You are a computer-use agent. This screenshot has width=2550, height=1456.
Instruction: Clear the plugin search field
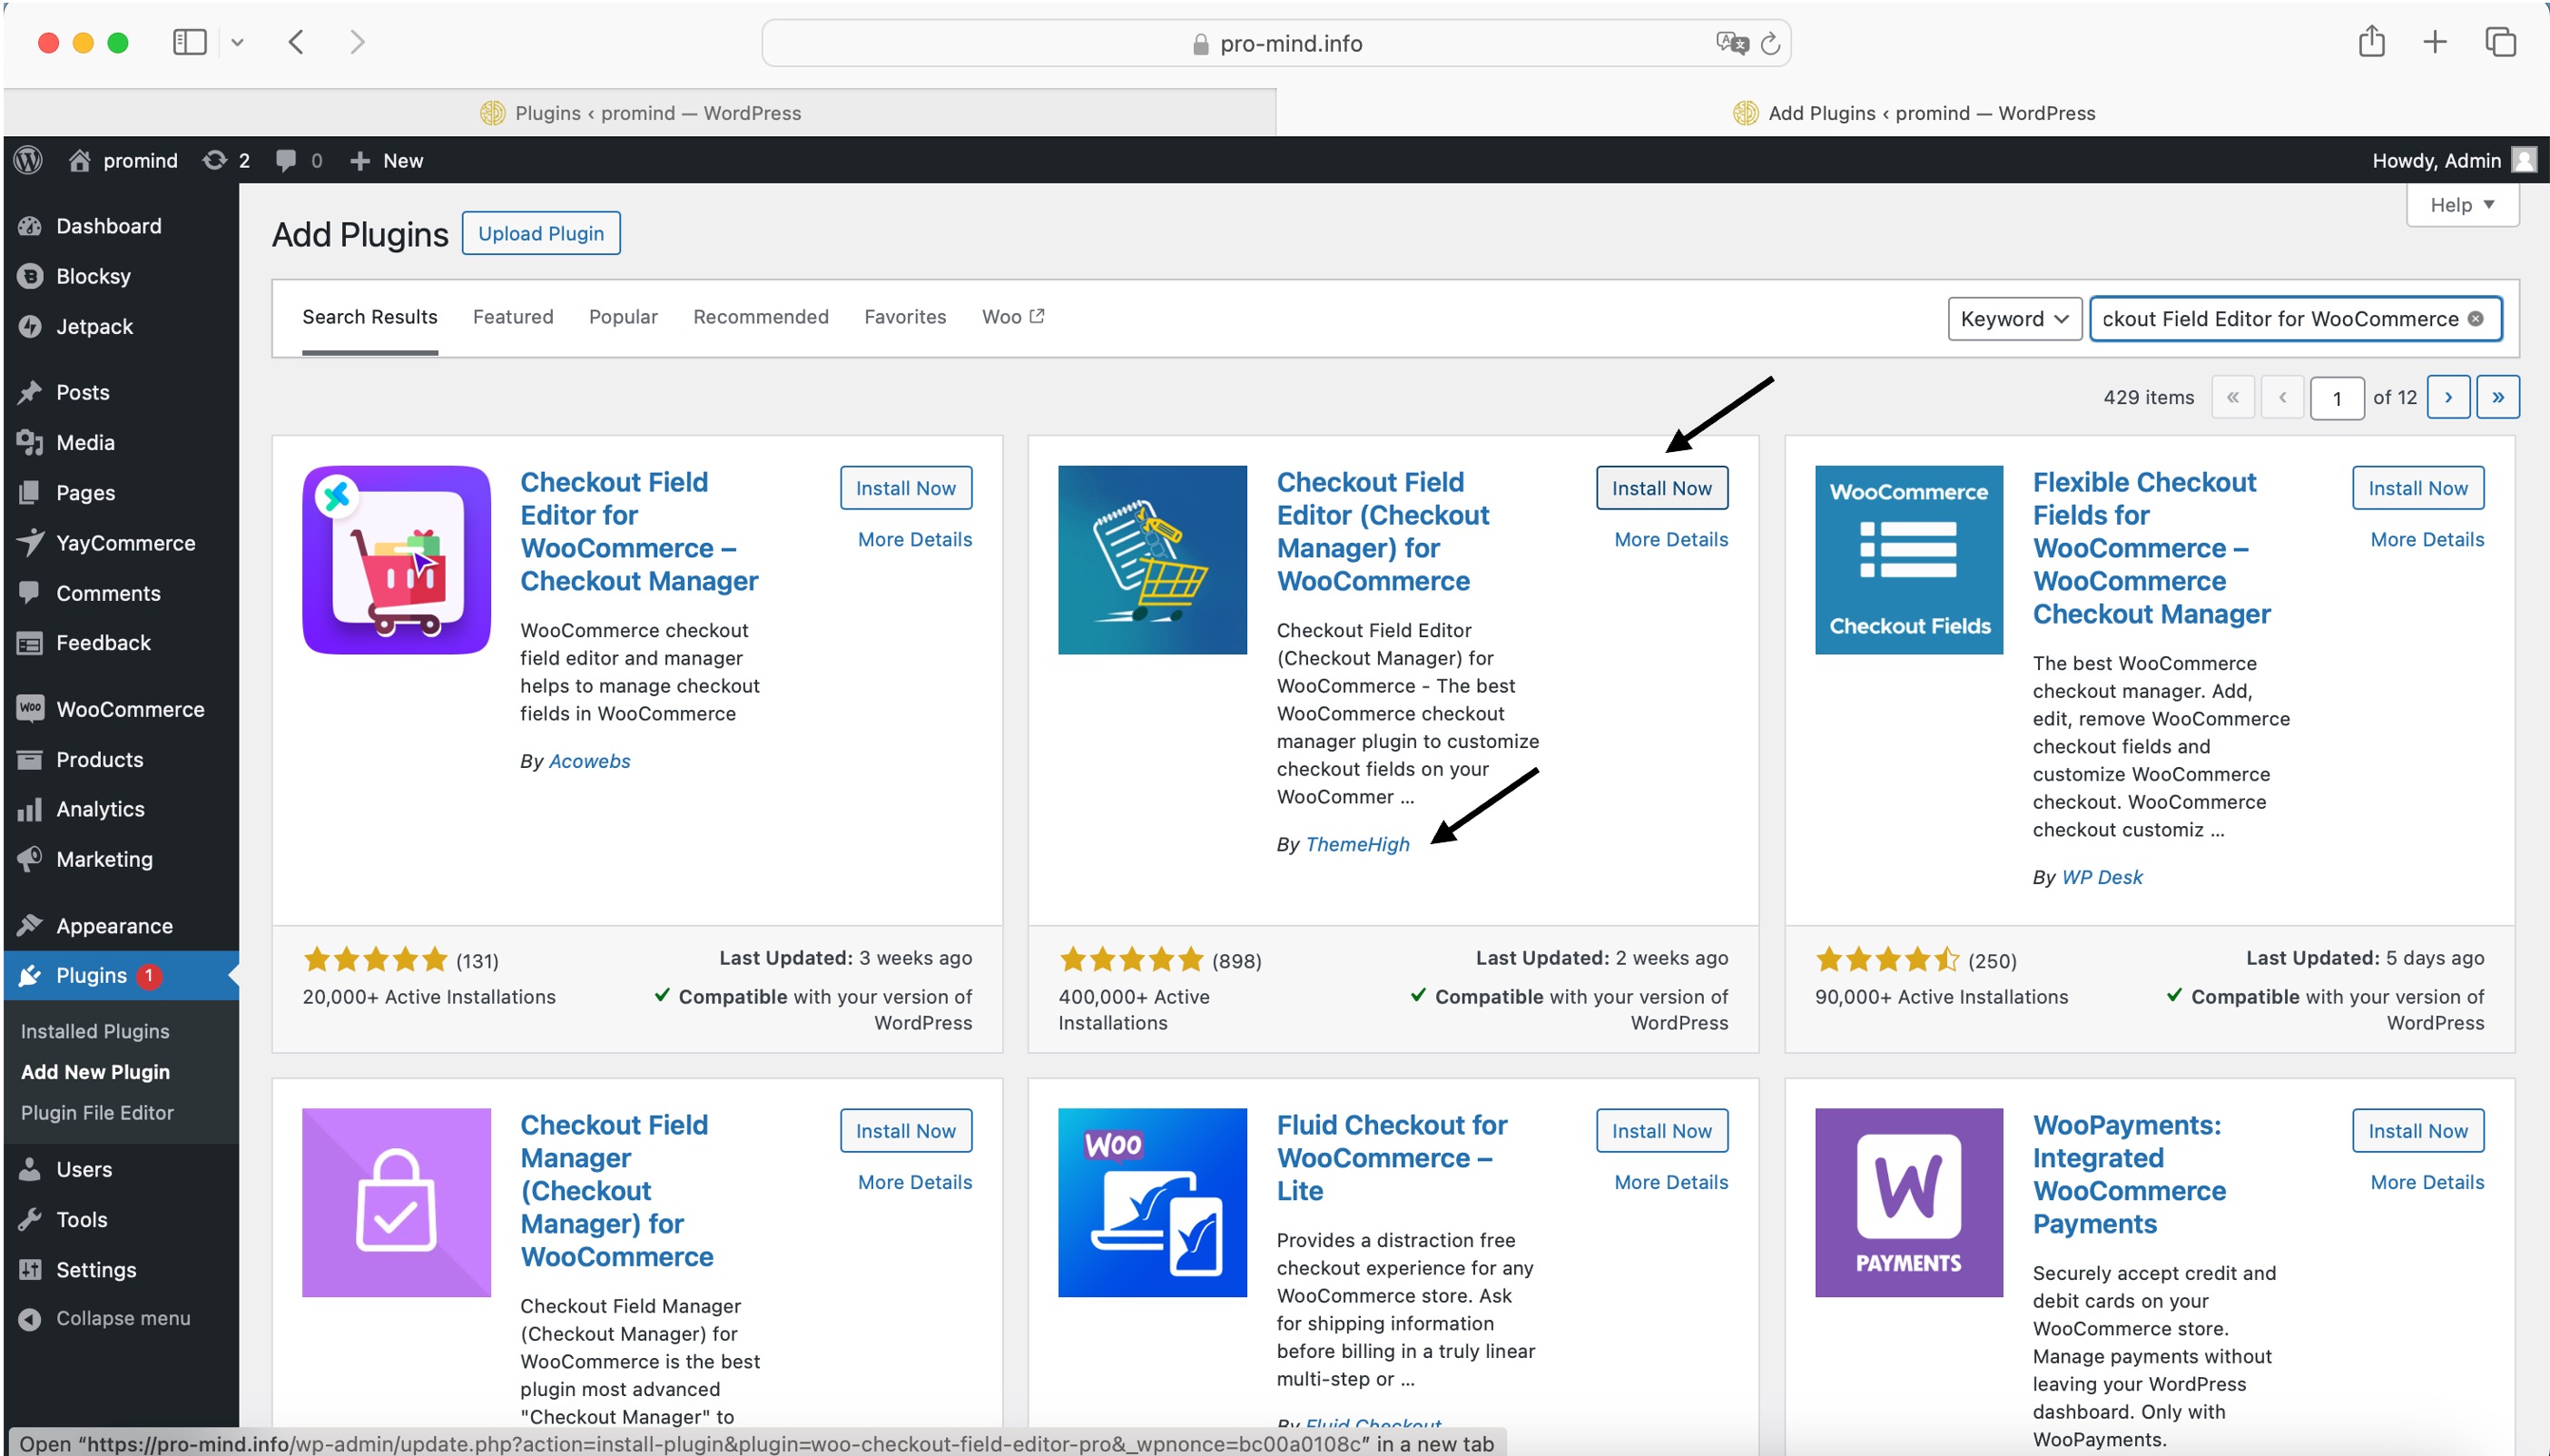pyautogui.click(x=2475, y=319)
